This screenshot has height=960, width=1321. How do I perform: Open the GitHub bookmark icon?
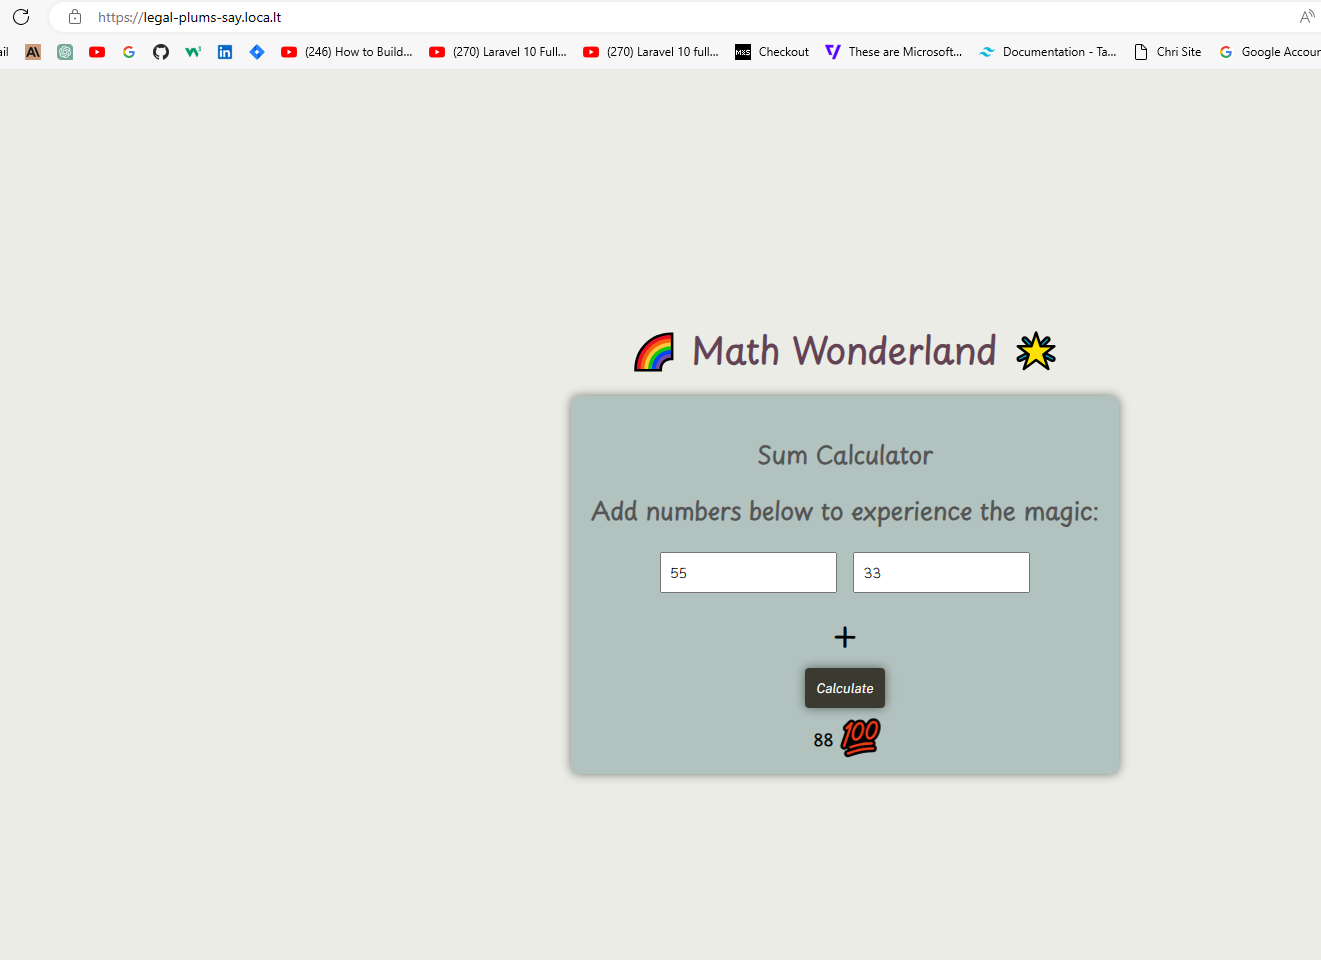(161, 52)
